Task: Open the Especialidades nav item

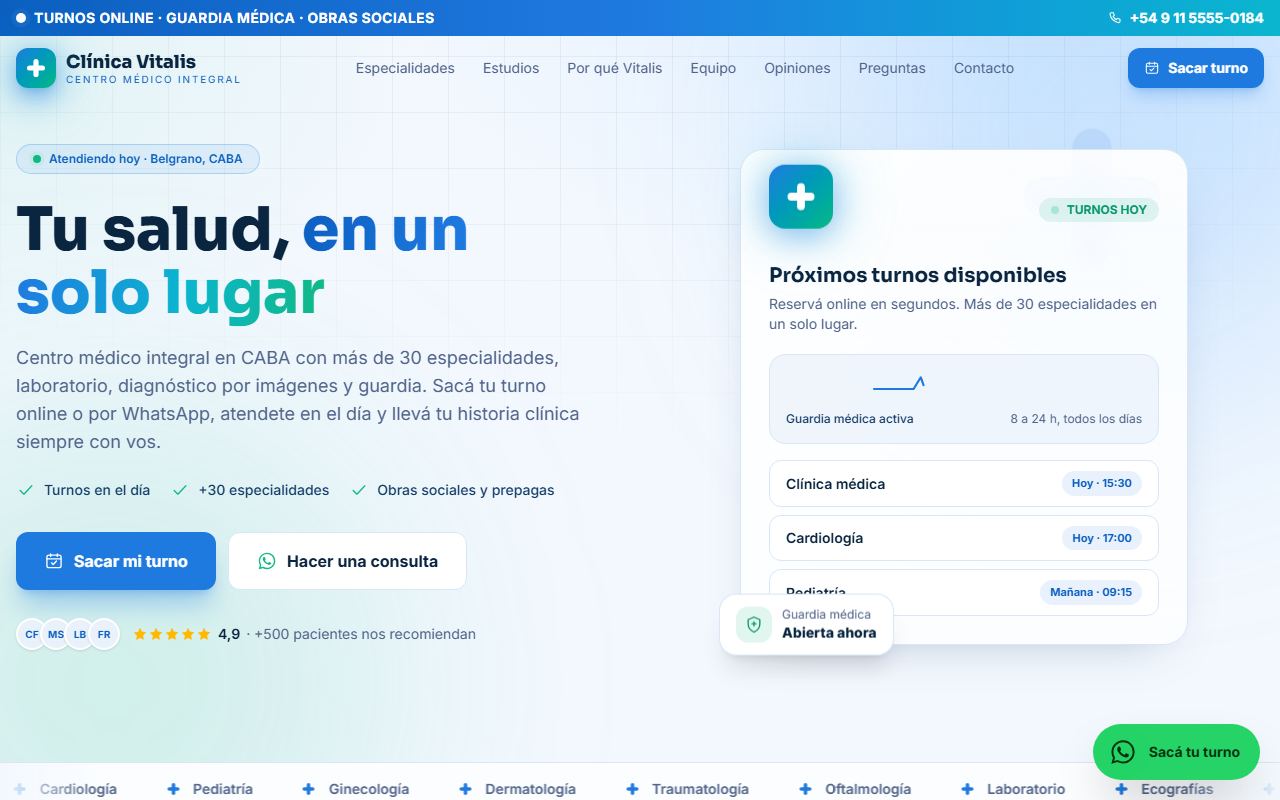Action: point(405,68)
